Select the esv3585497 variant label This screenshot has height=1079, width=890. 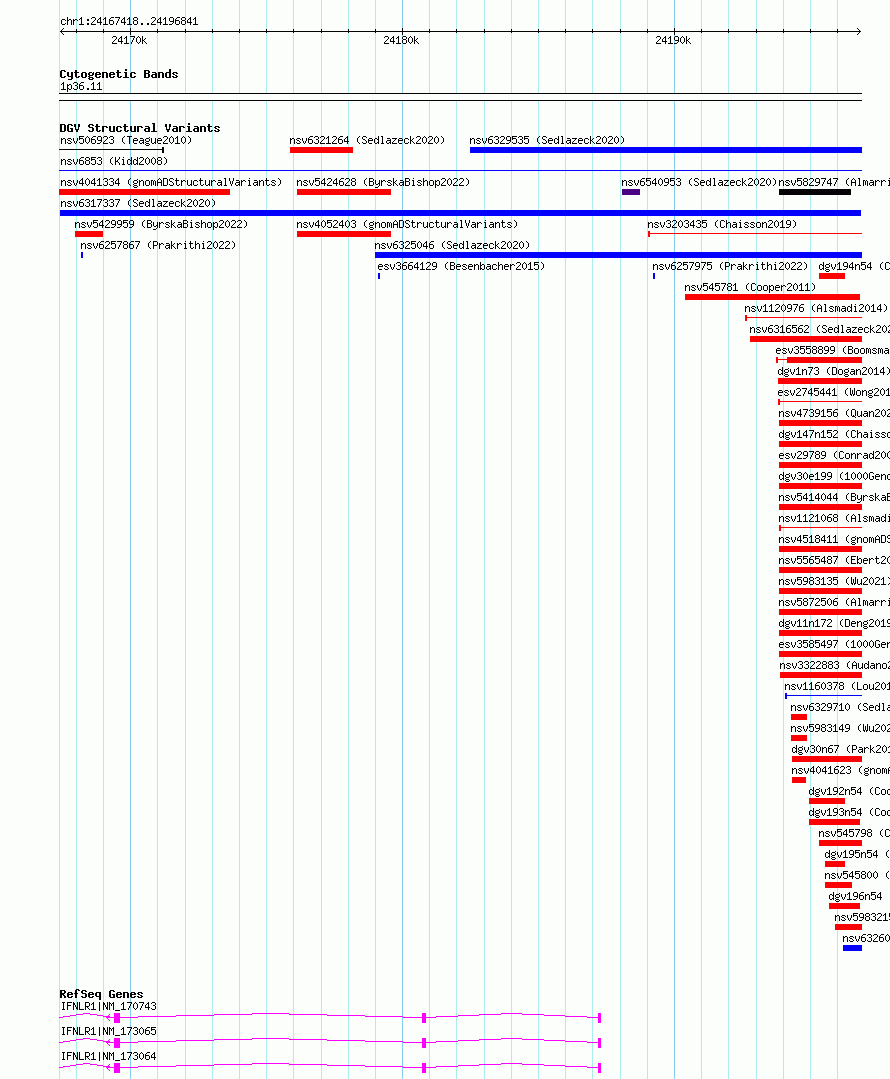tap(834, 644)
